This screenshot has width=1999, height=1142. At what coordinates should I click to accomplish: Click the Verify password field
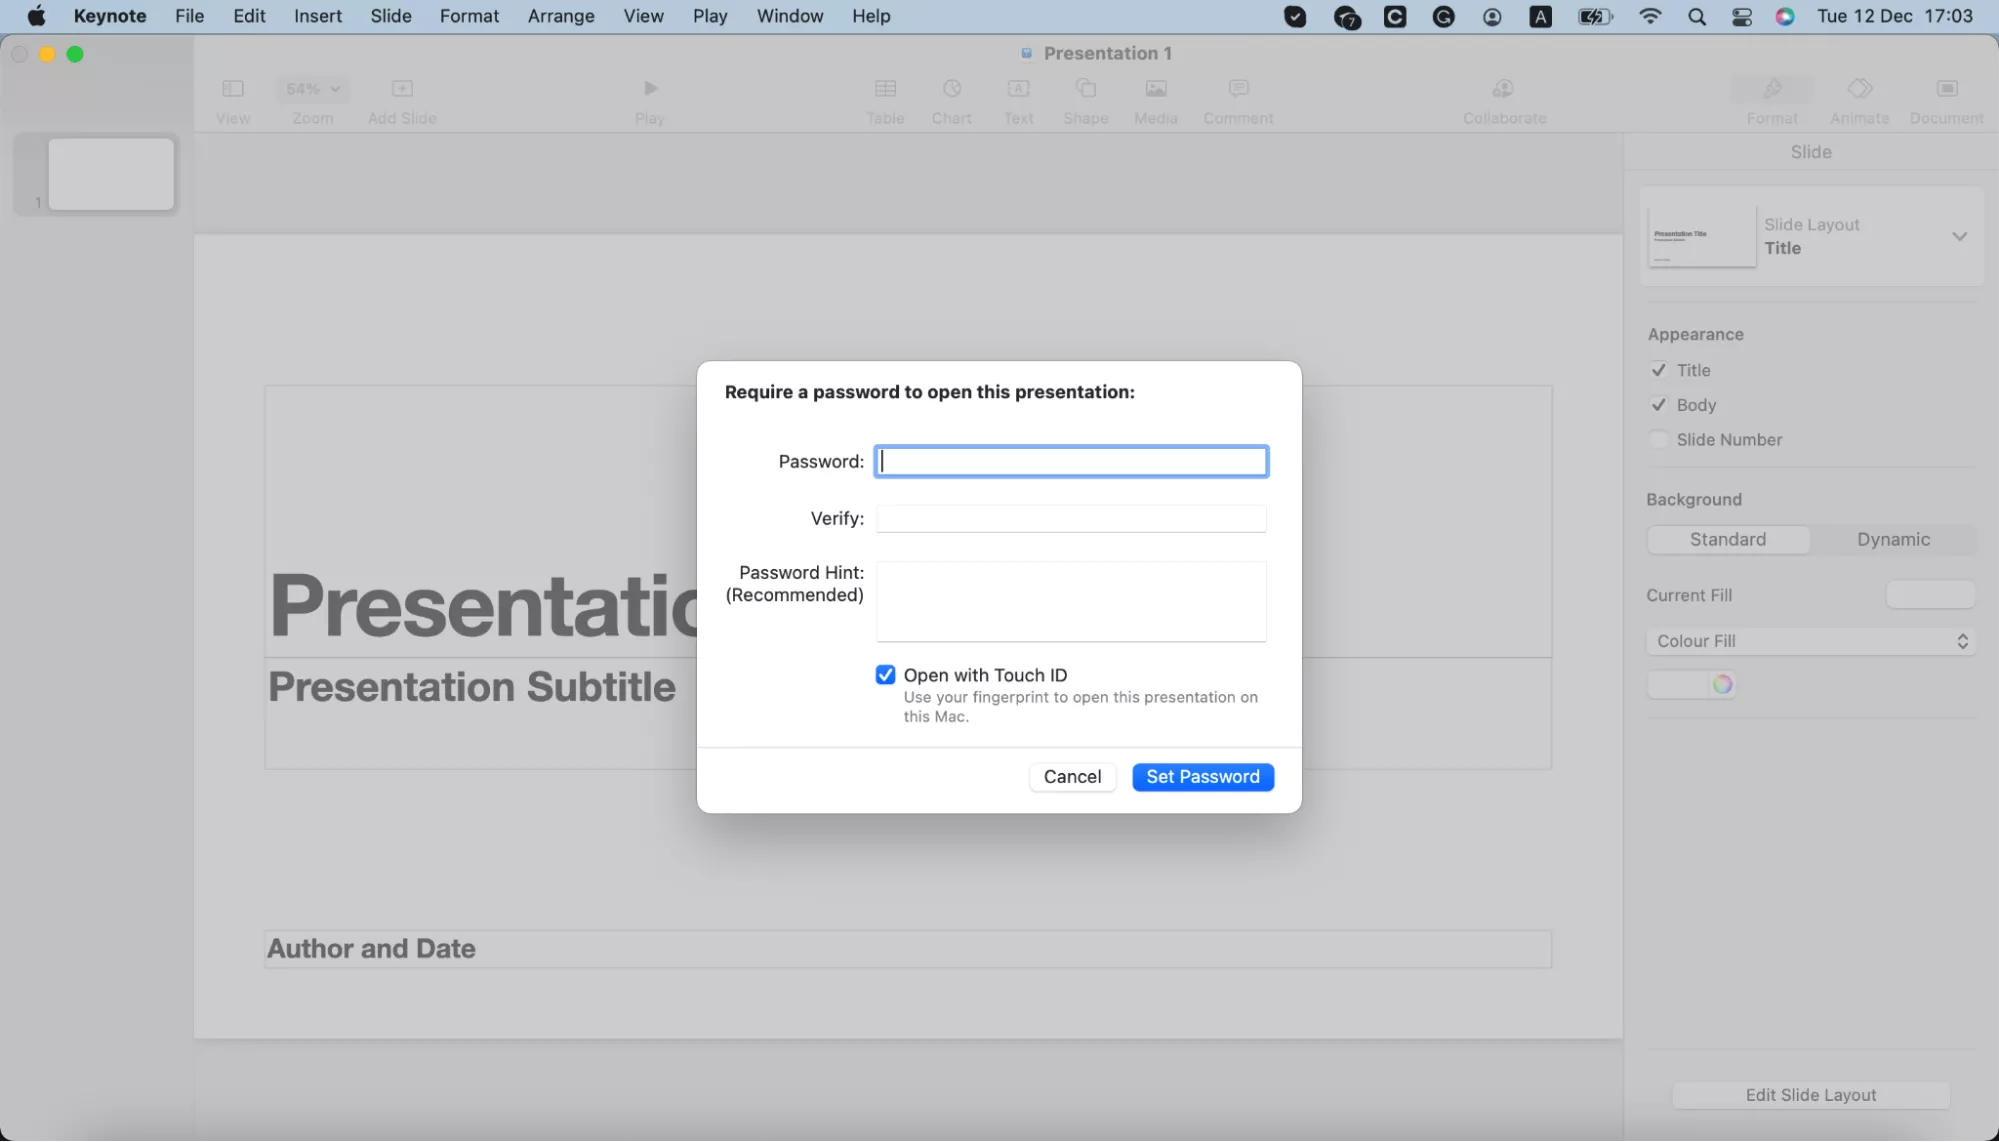tap(1070, 518)
